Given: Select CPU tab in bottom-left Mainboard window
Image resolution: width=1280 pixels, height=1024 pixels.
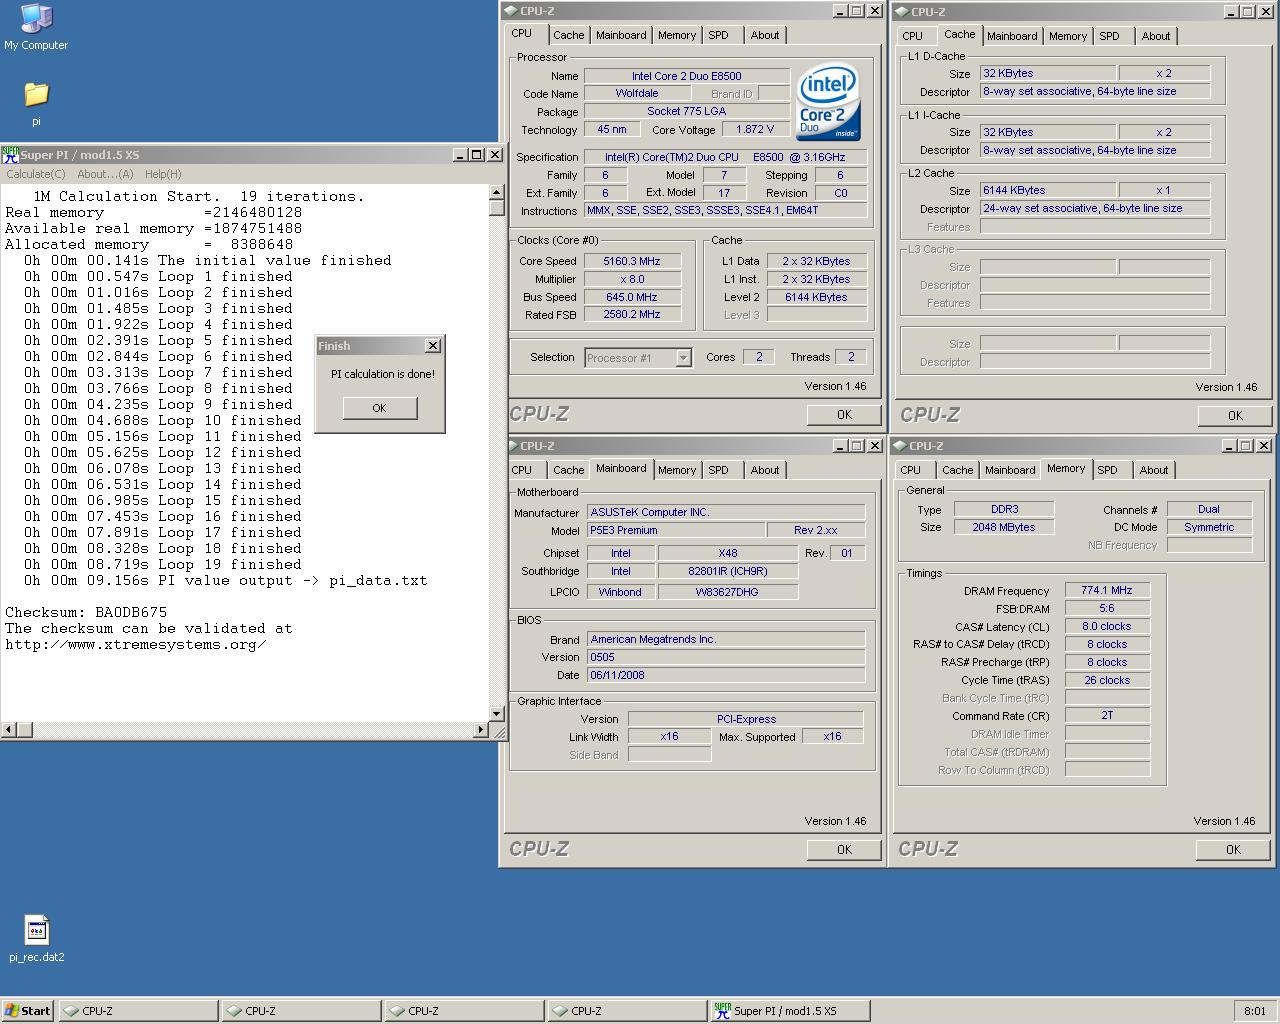Looking at the screenshot, I should 522,470.
